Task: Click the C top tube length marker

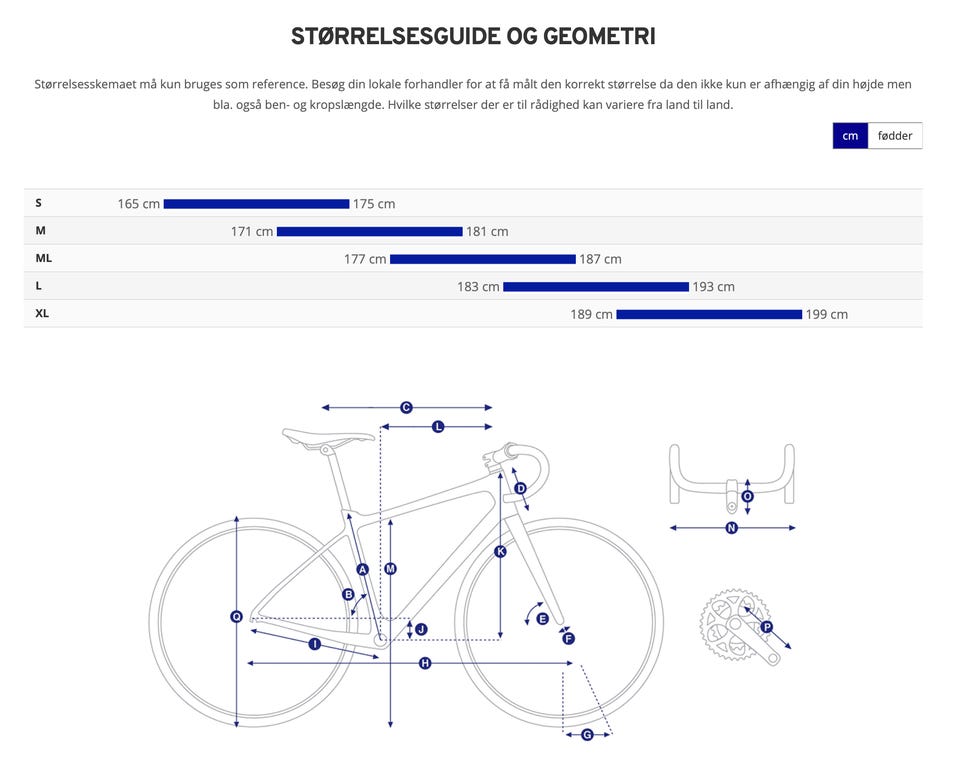Action: tap(406, 408)
